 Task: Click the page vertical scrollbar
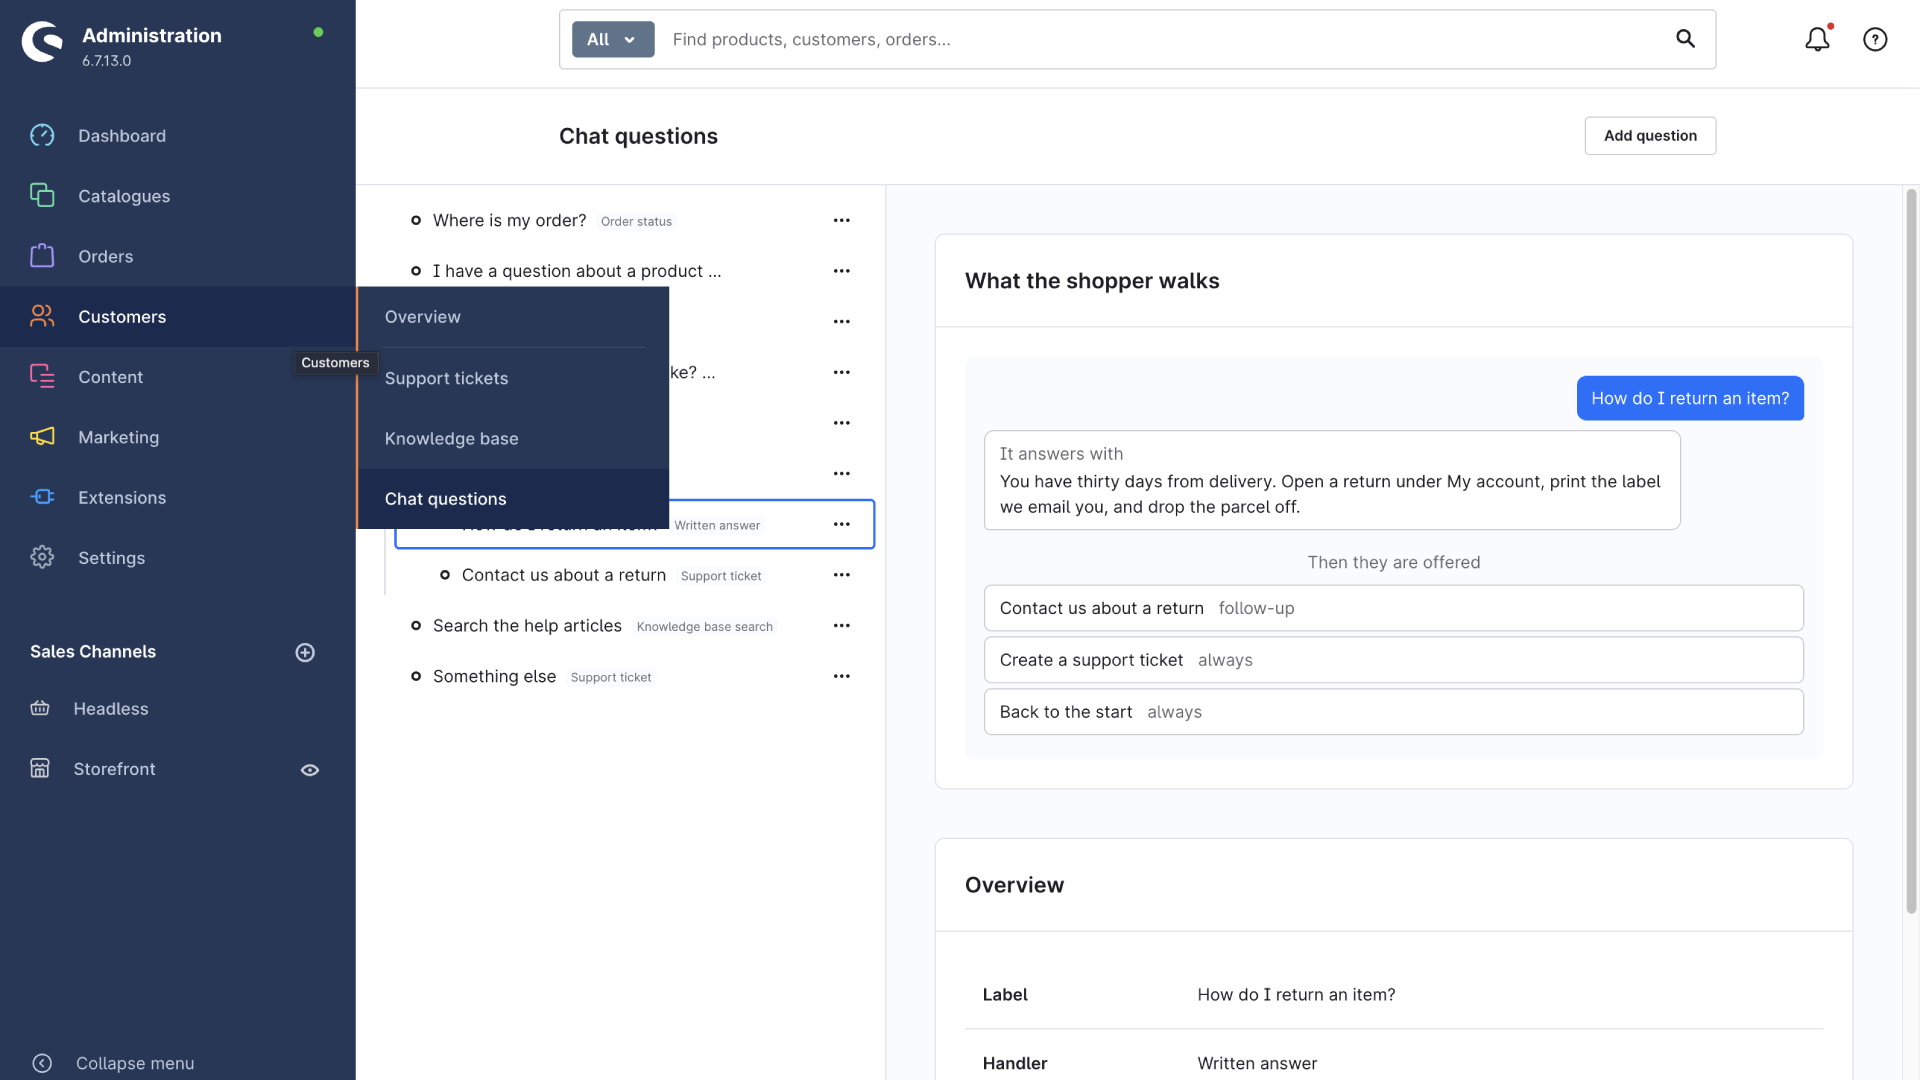pos(1911,550)
